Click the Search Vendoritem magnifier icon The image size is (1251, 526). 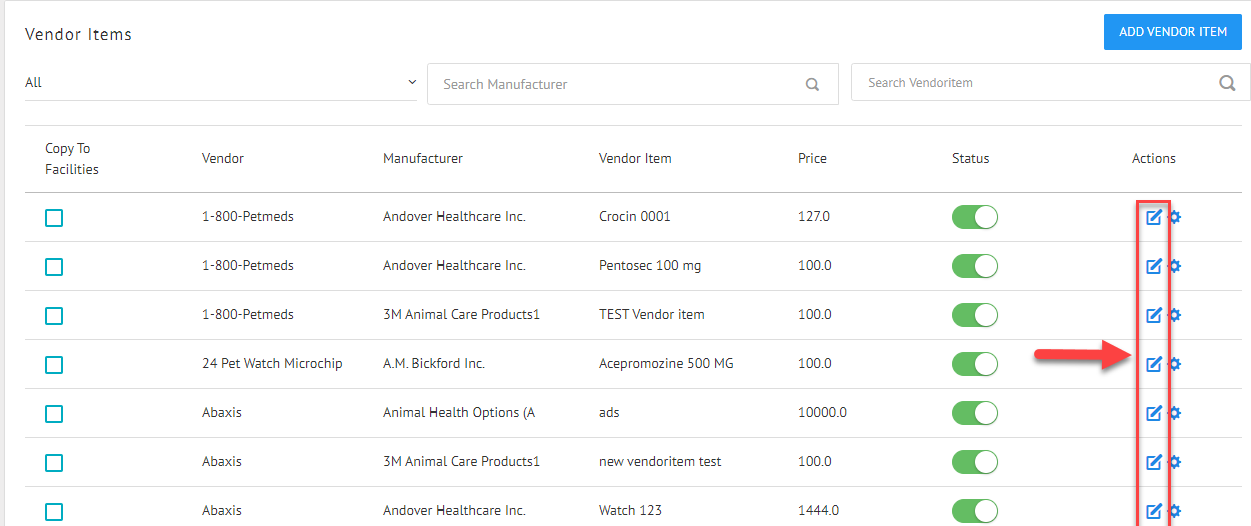[x=1227, y=83]
